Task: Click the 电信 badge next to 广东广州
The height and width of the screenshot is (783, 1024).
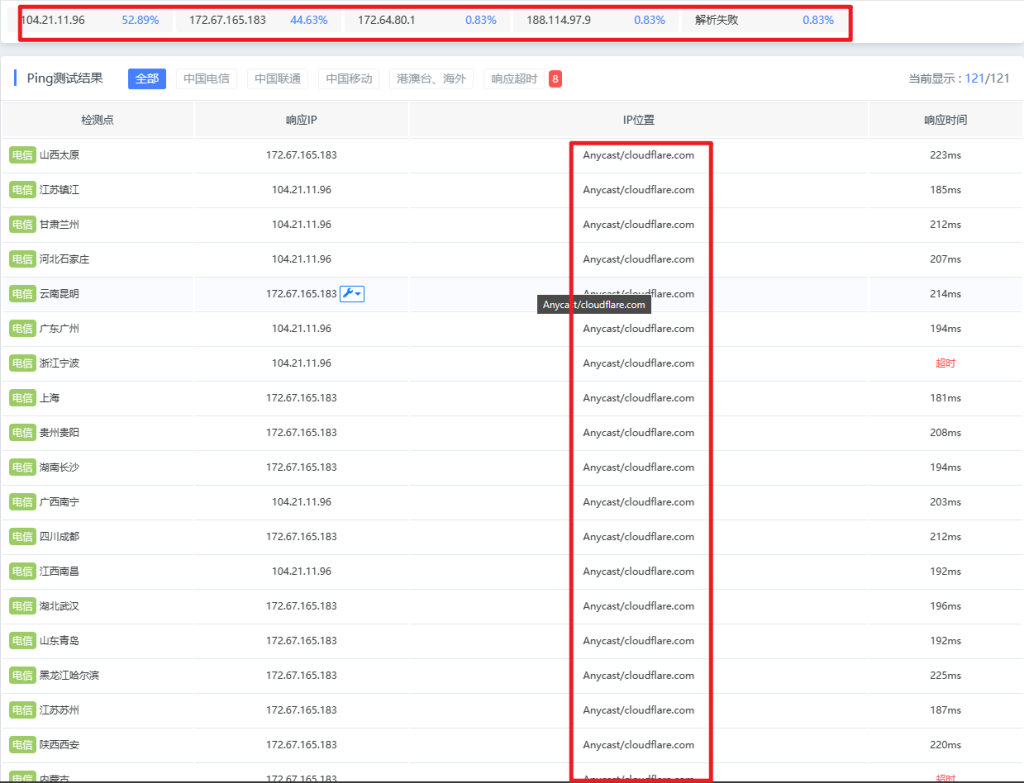Action: (x=22, y=329)
